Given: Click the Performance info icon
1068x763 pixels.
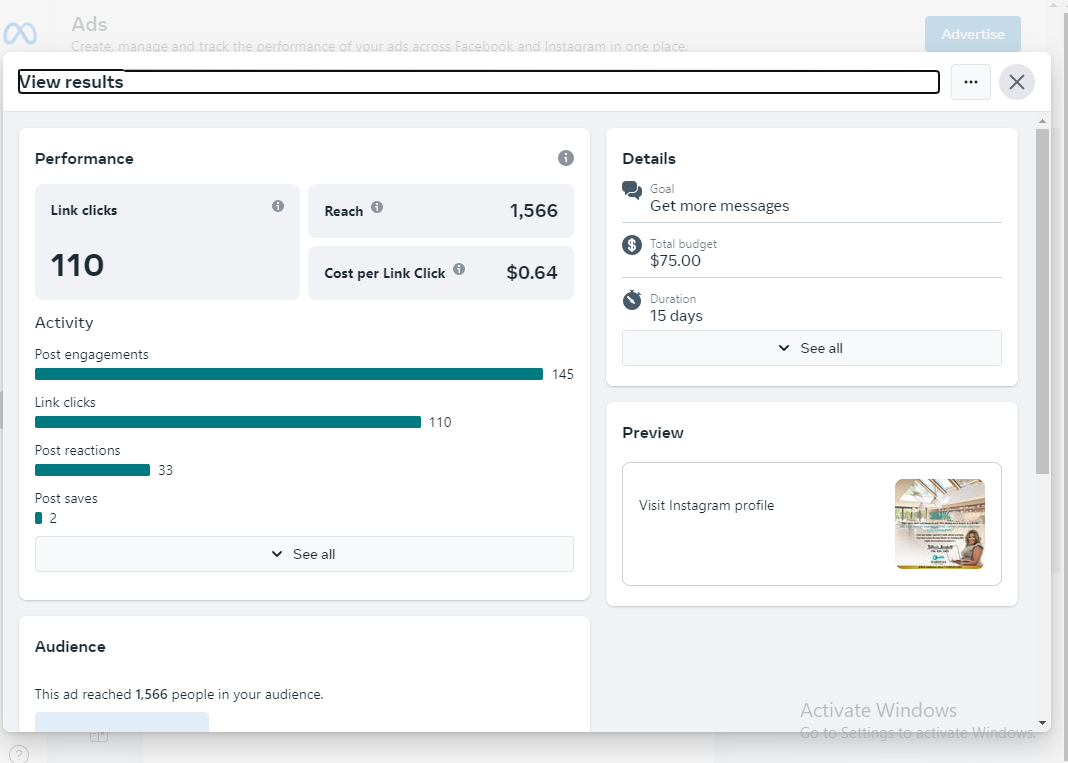Looking at the screenshot, I should 565,158.
